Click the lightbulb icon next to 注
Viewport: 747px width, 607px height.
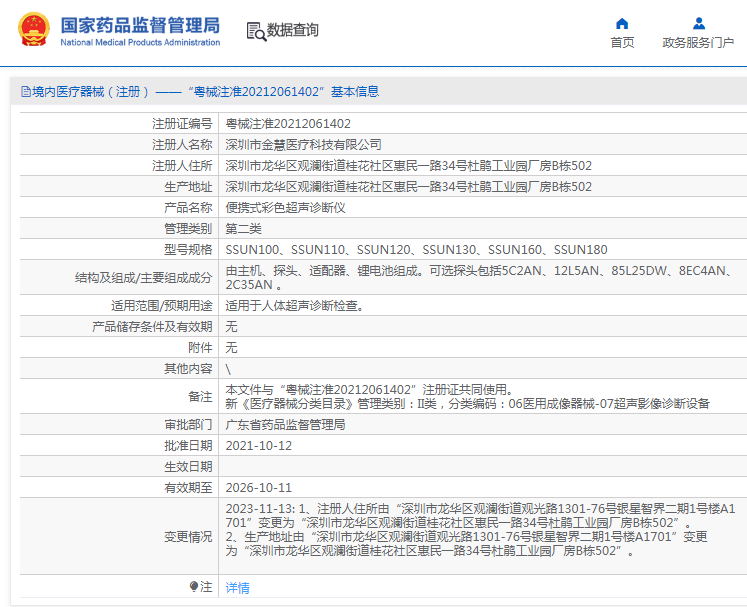click(x=193, y=587)
